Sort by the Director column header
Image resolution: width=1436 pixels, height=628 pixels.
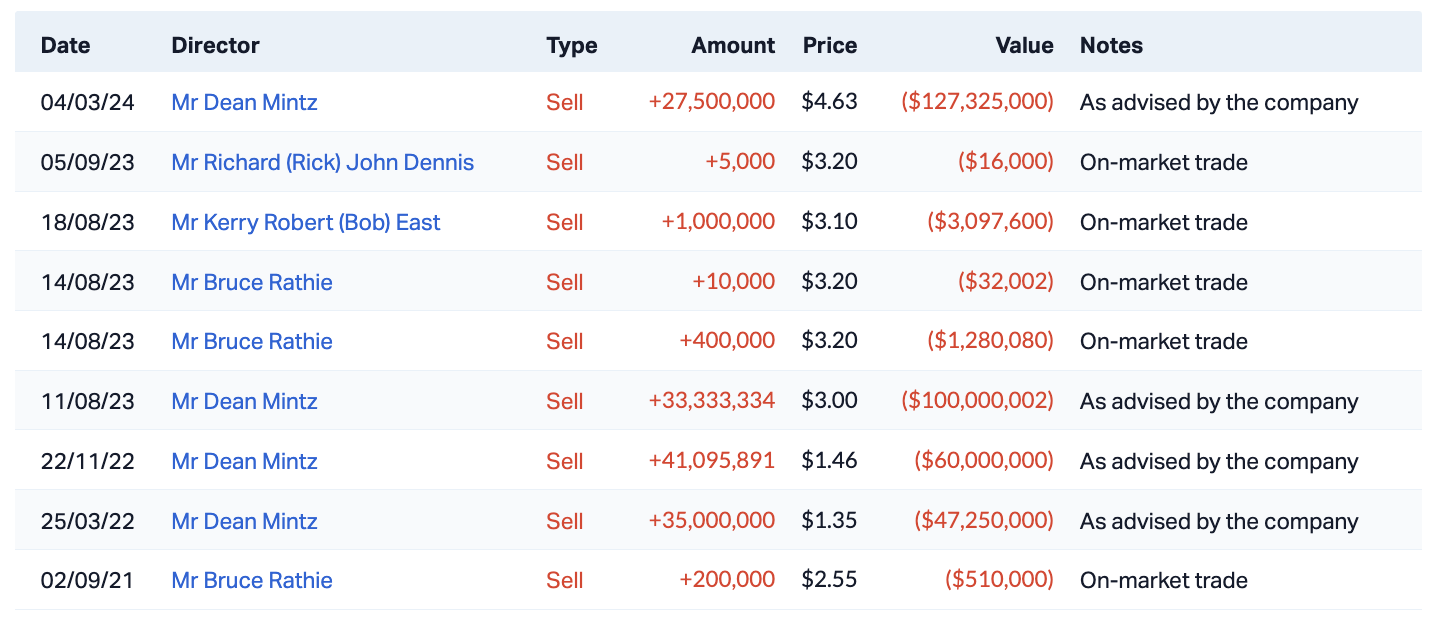(215, 45)
